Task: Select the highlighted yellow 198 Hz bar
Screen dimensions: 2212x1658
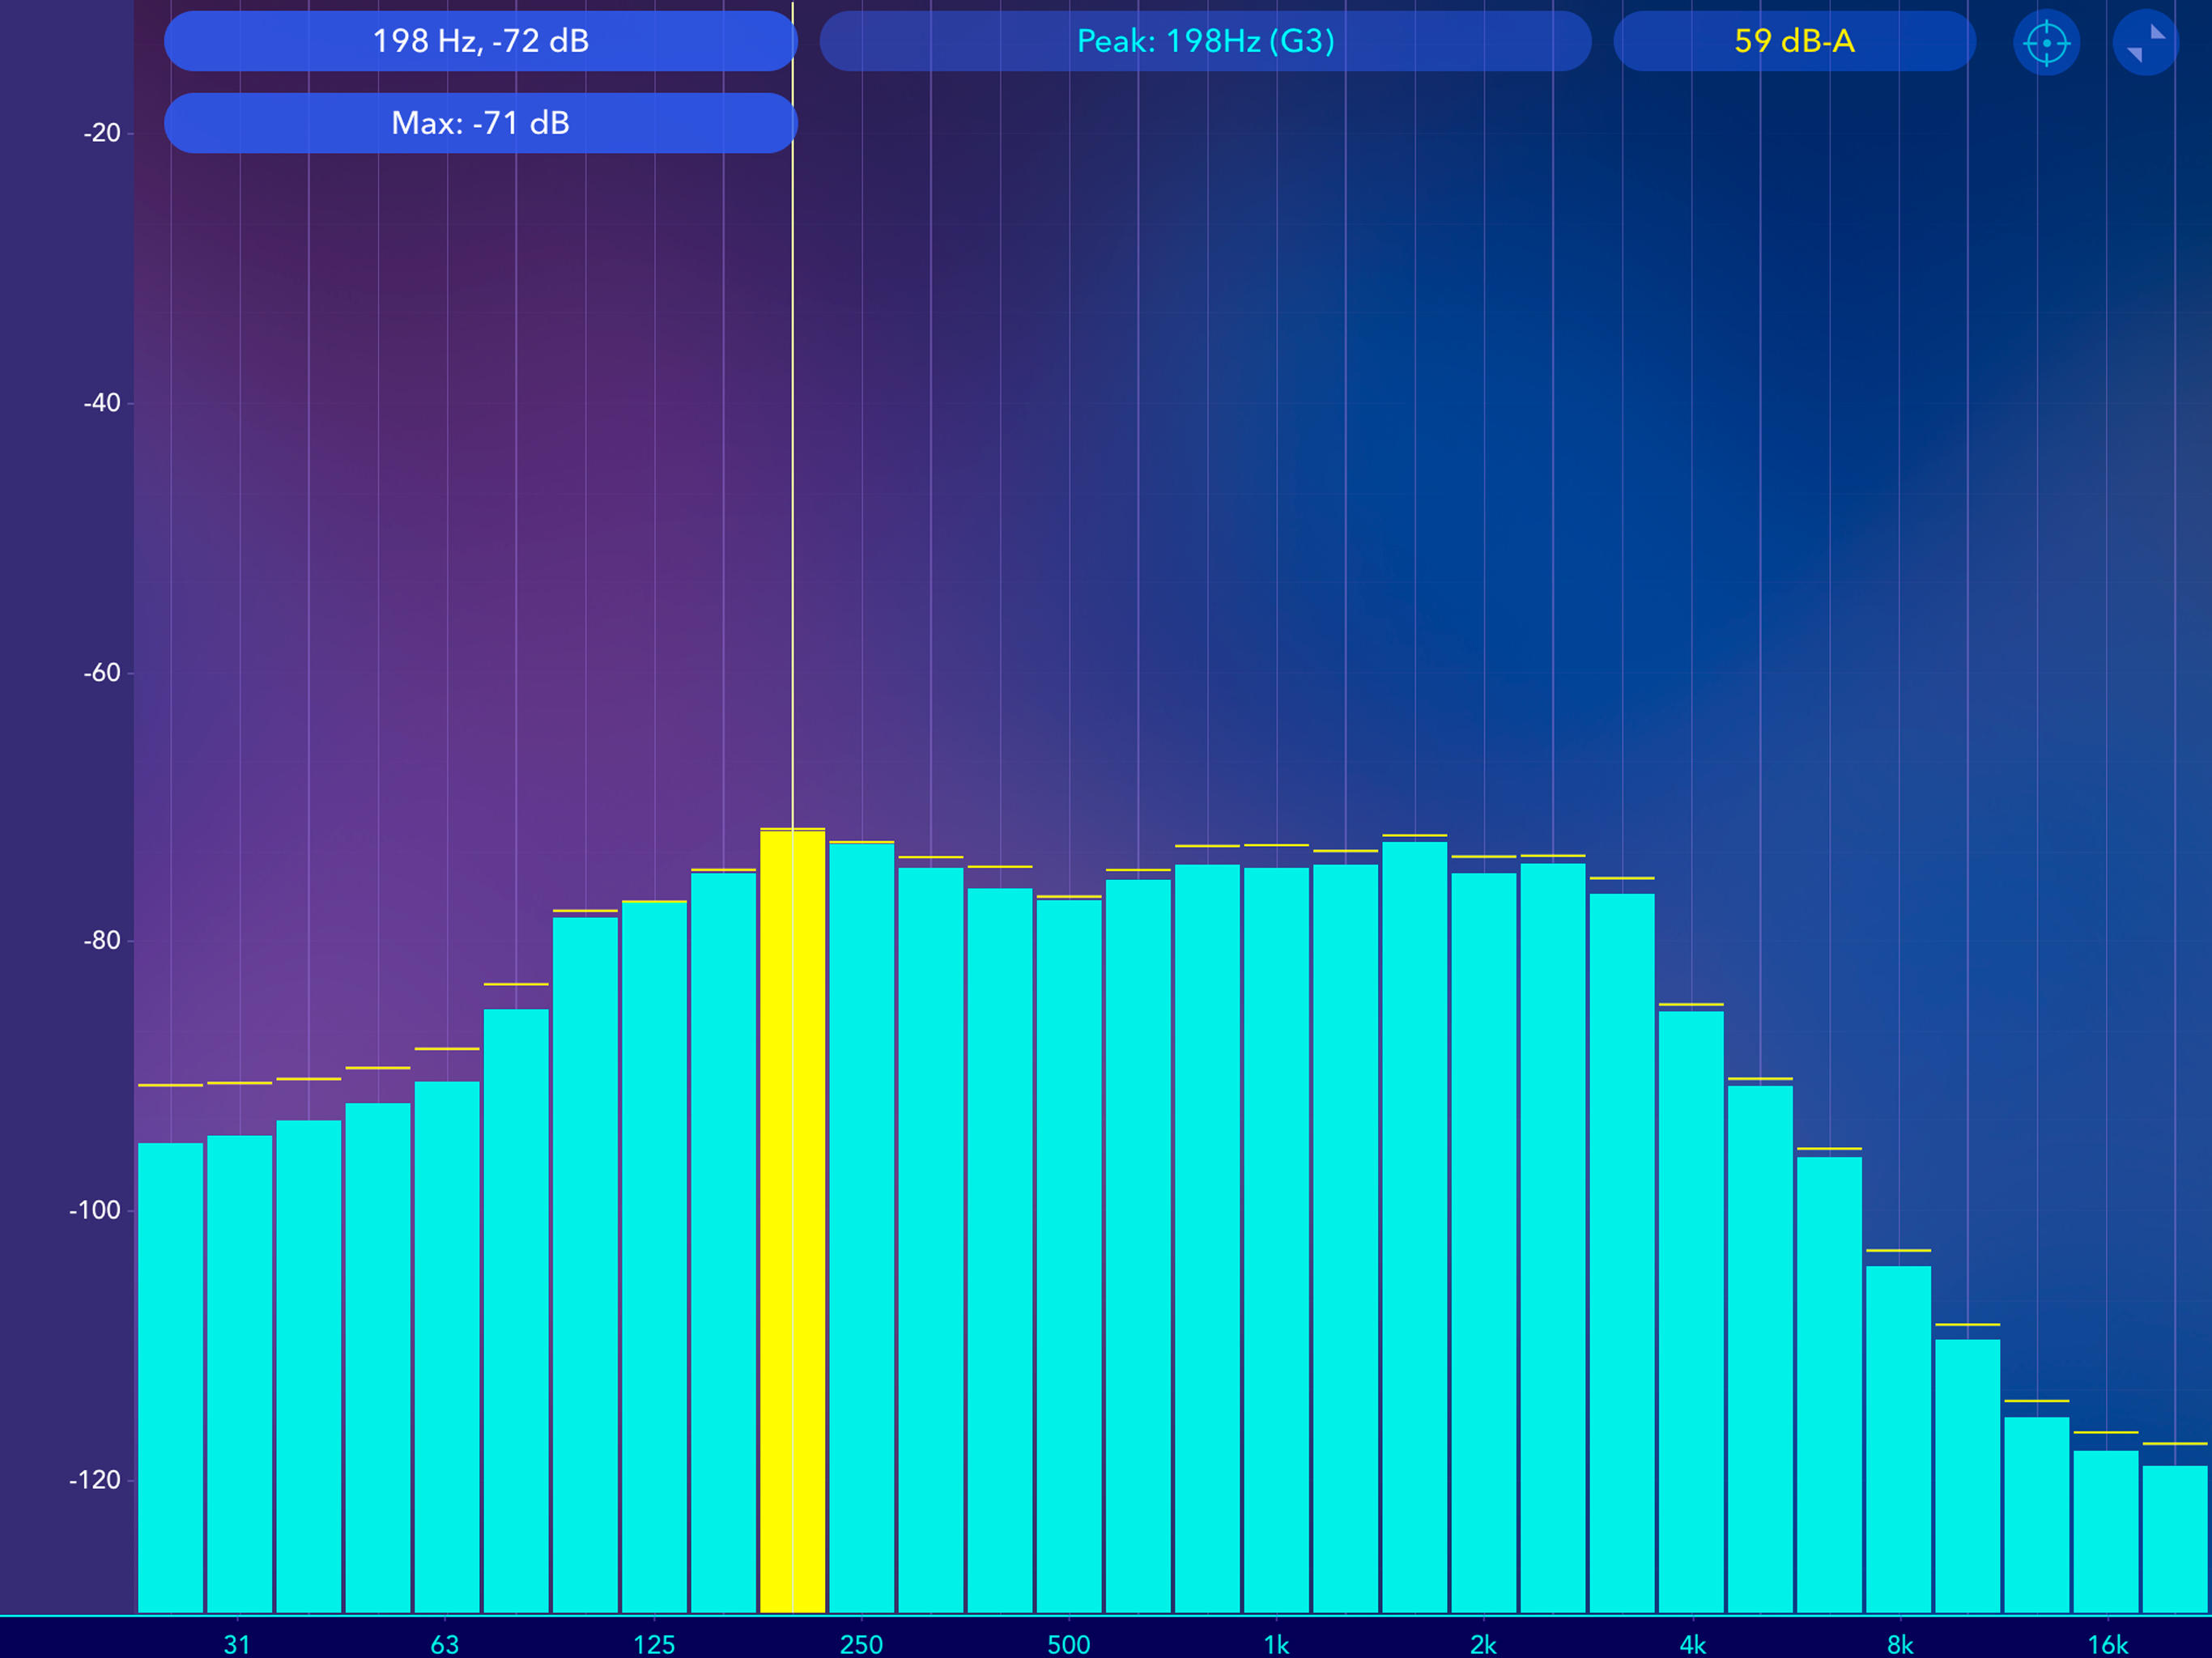Action: [792, 1220]
